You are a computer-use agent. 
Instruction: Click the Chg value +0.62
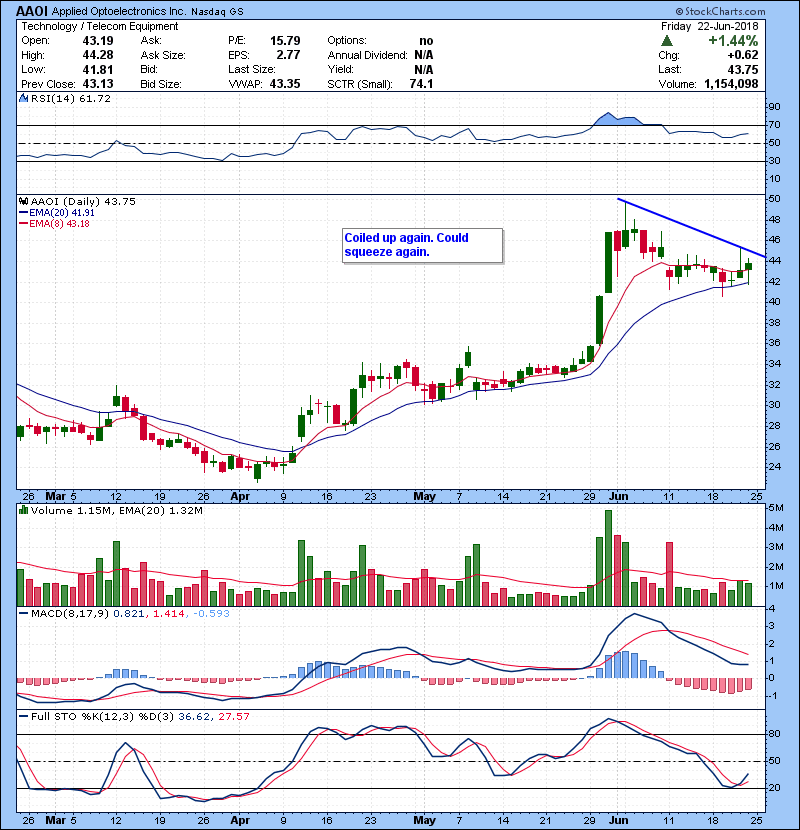pyautogui.click(x=742, y=55)
